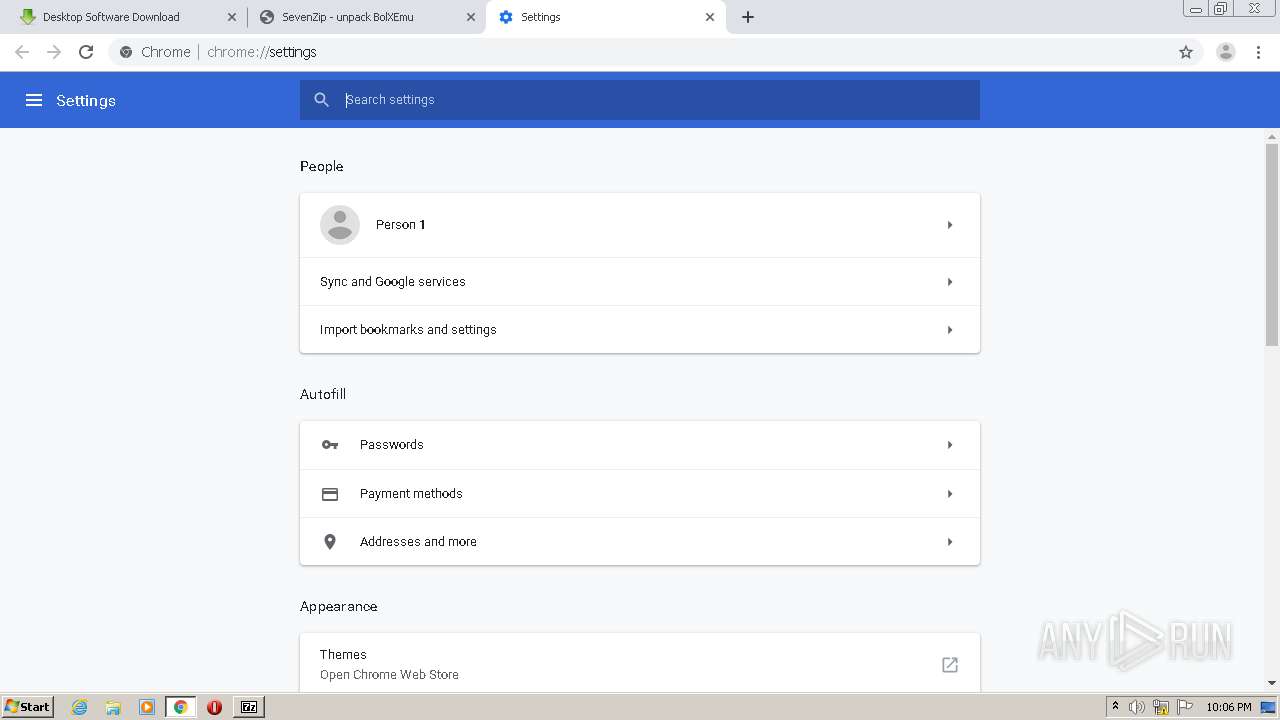Viewport: 1280px width, 720px height.
Task: Open Internet Explorer from taskbar
Action: coord(80,707)
